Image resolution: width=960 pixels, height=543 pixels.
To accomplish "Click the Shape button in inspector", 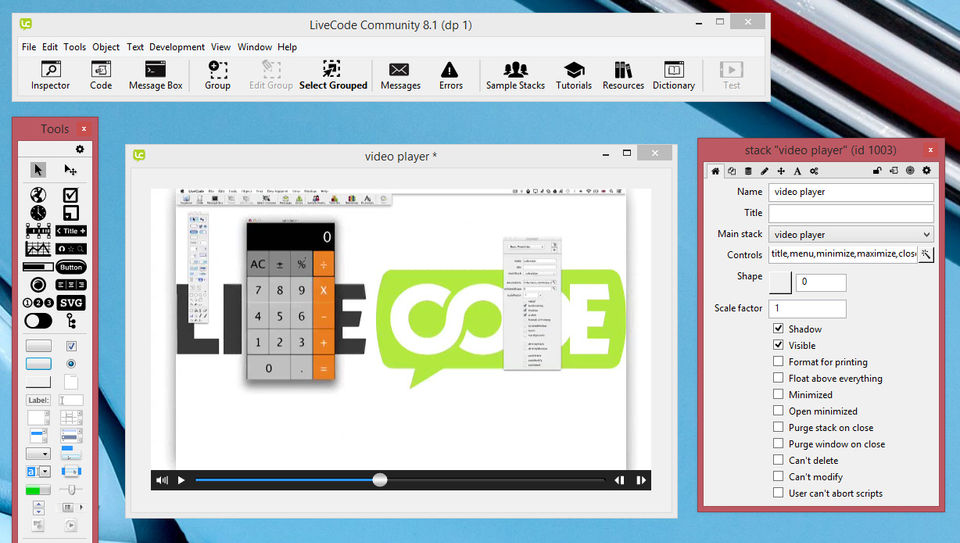I will 779,282.
